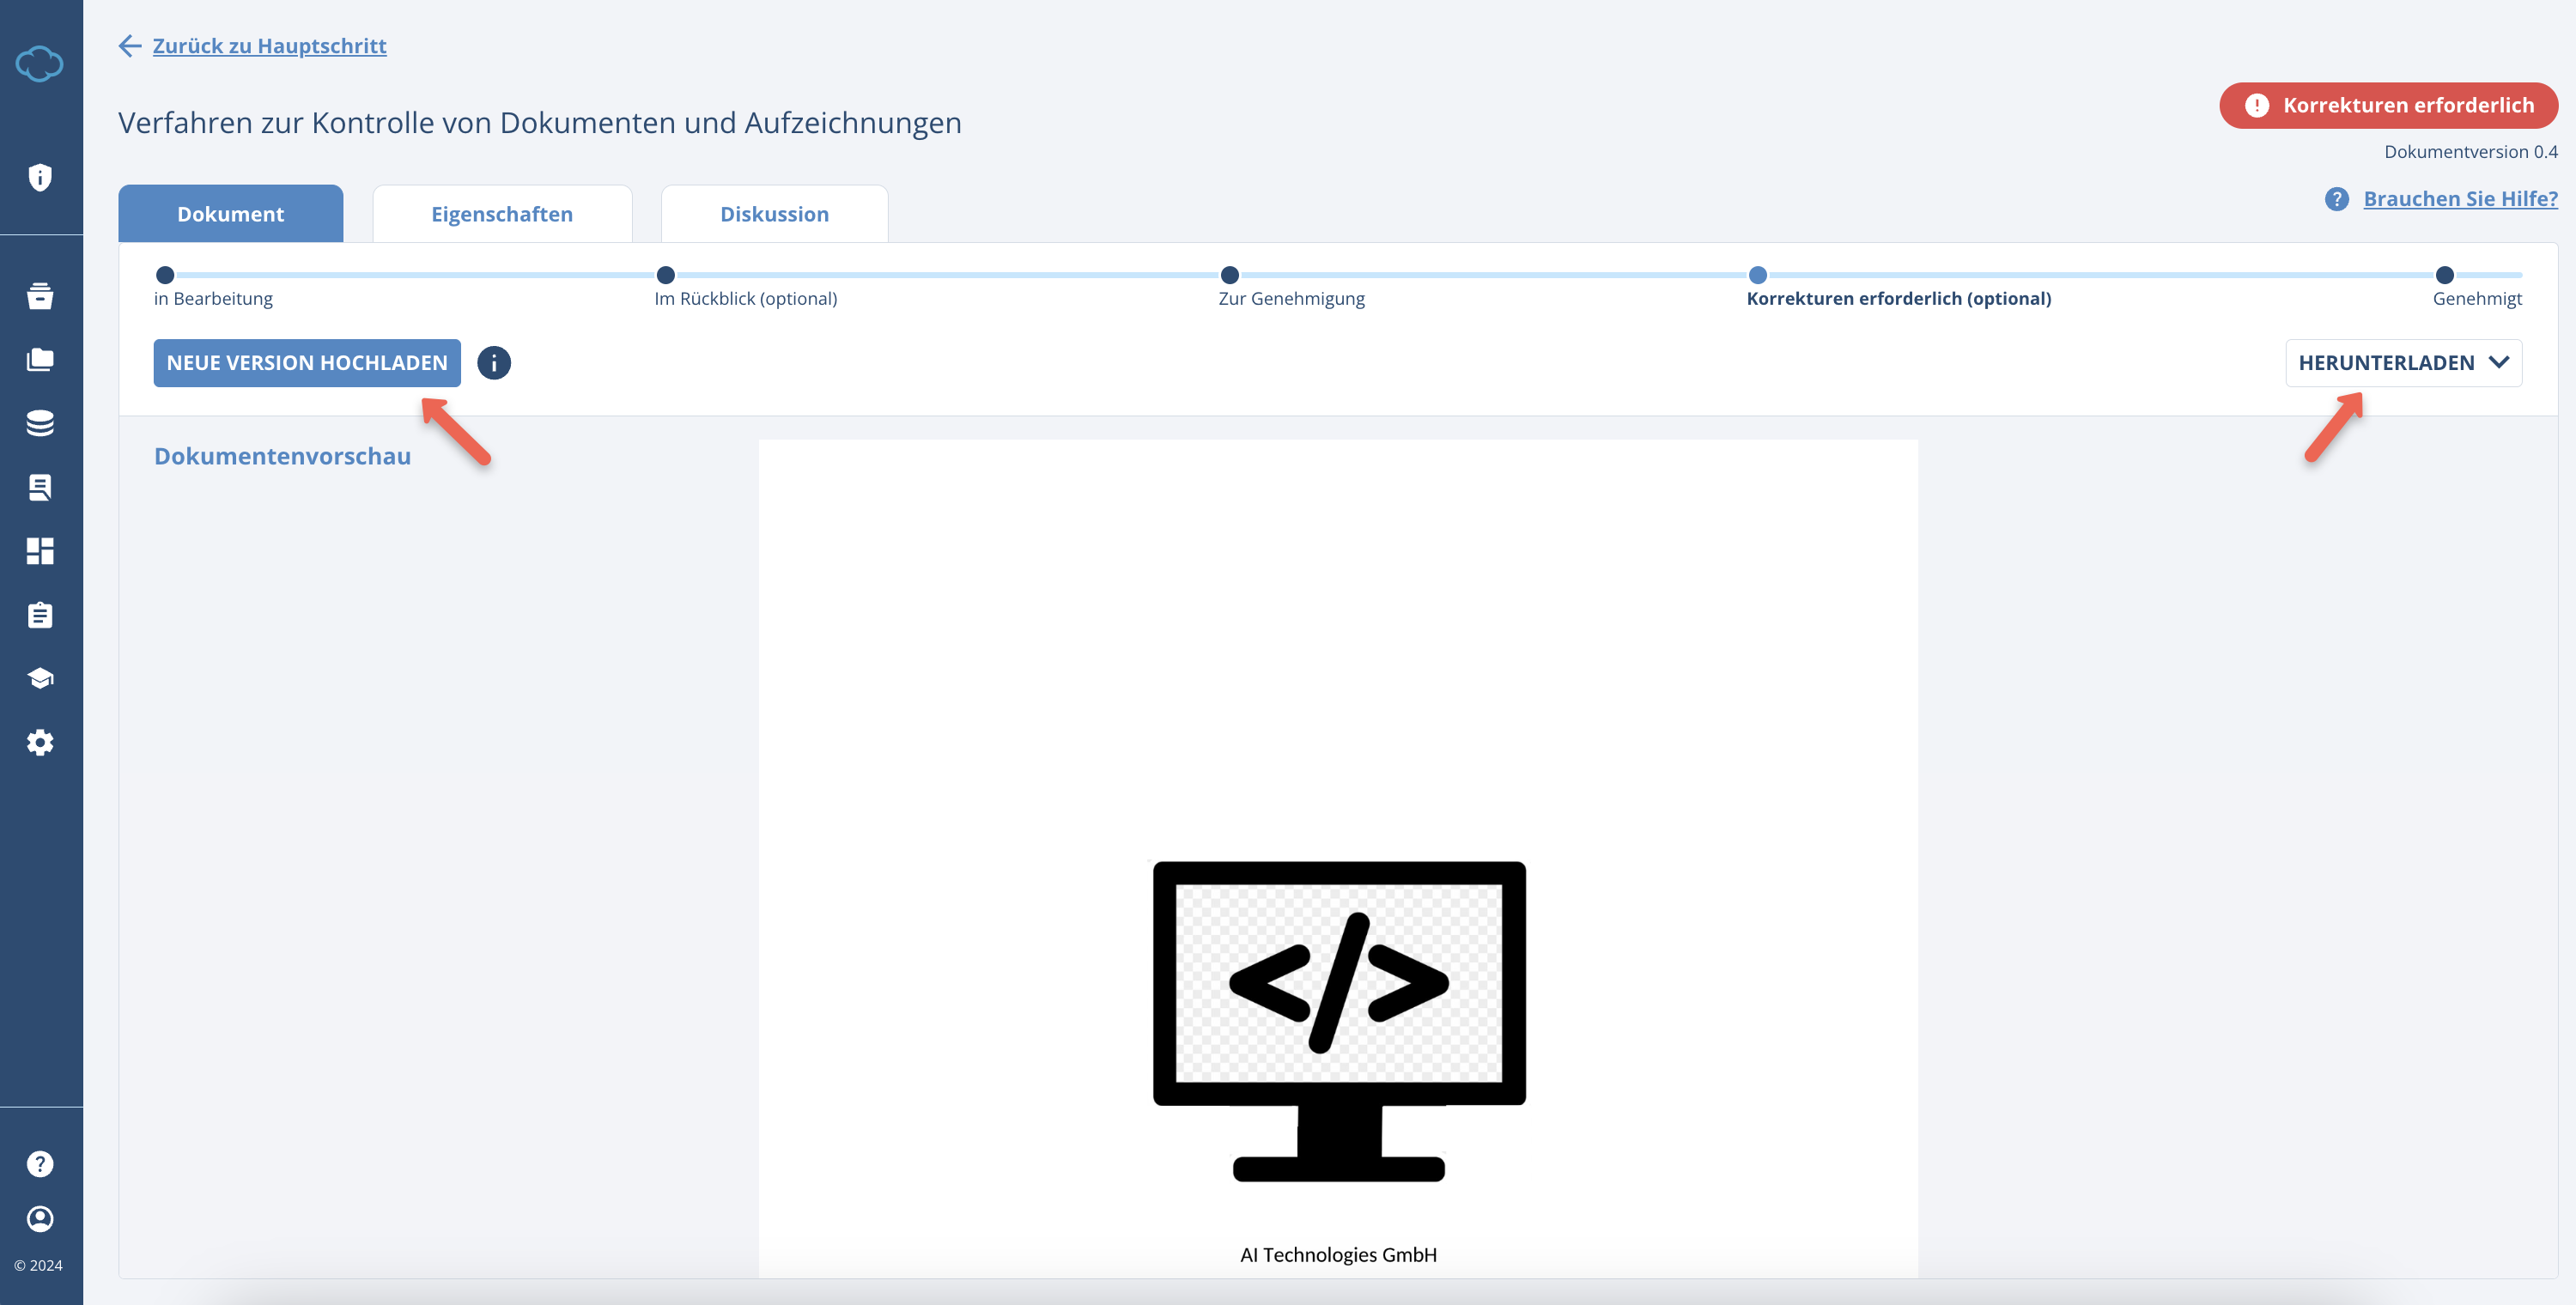Select the dashboard tiles icon in sidebar
The height and width of the screenshot is (1305, 2576).
40,551
